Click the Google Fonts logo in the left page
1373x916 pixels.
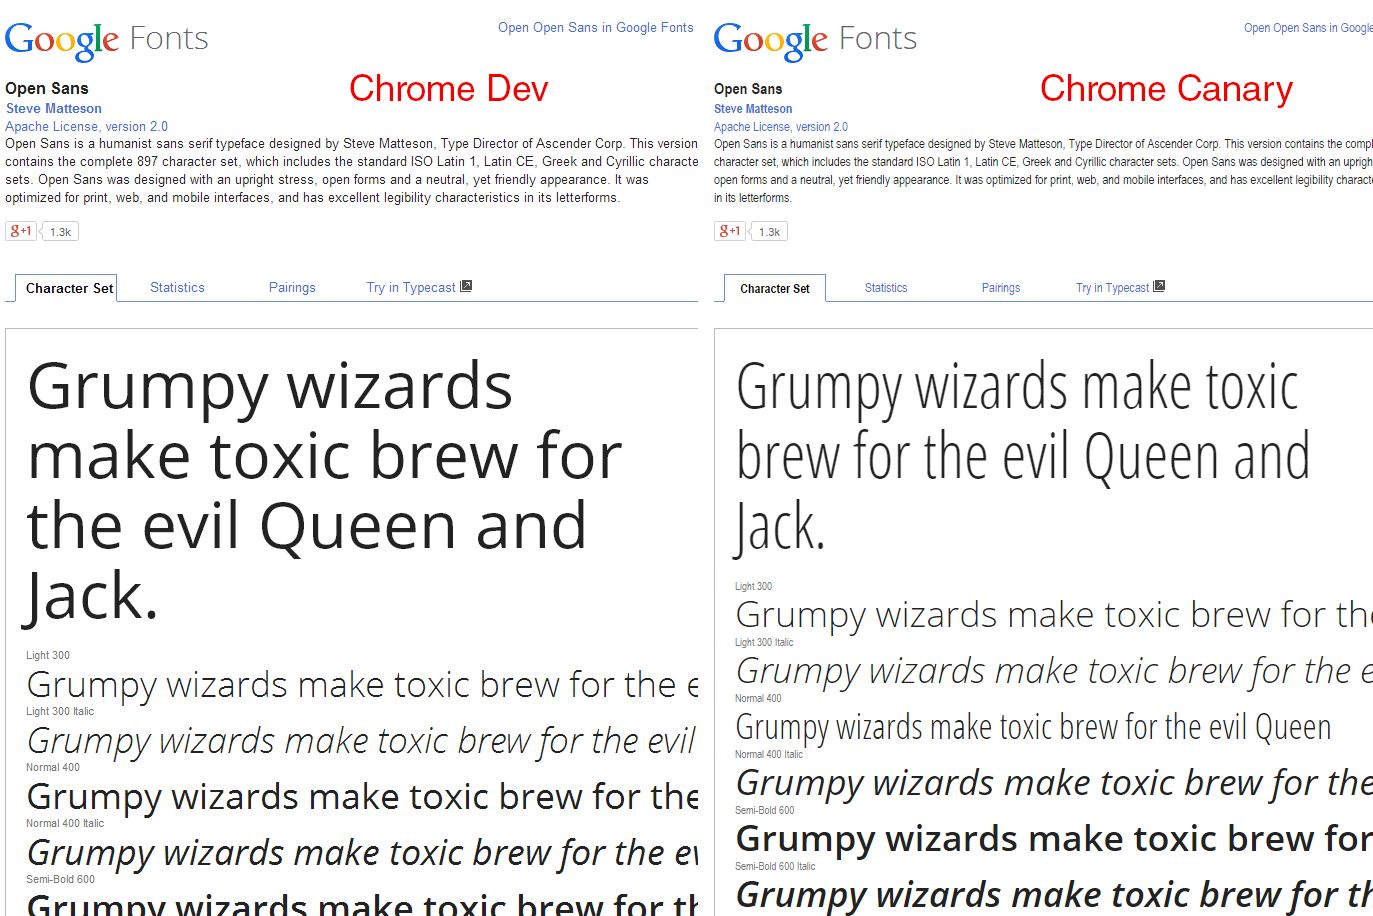pos(107,40)
